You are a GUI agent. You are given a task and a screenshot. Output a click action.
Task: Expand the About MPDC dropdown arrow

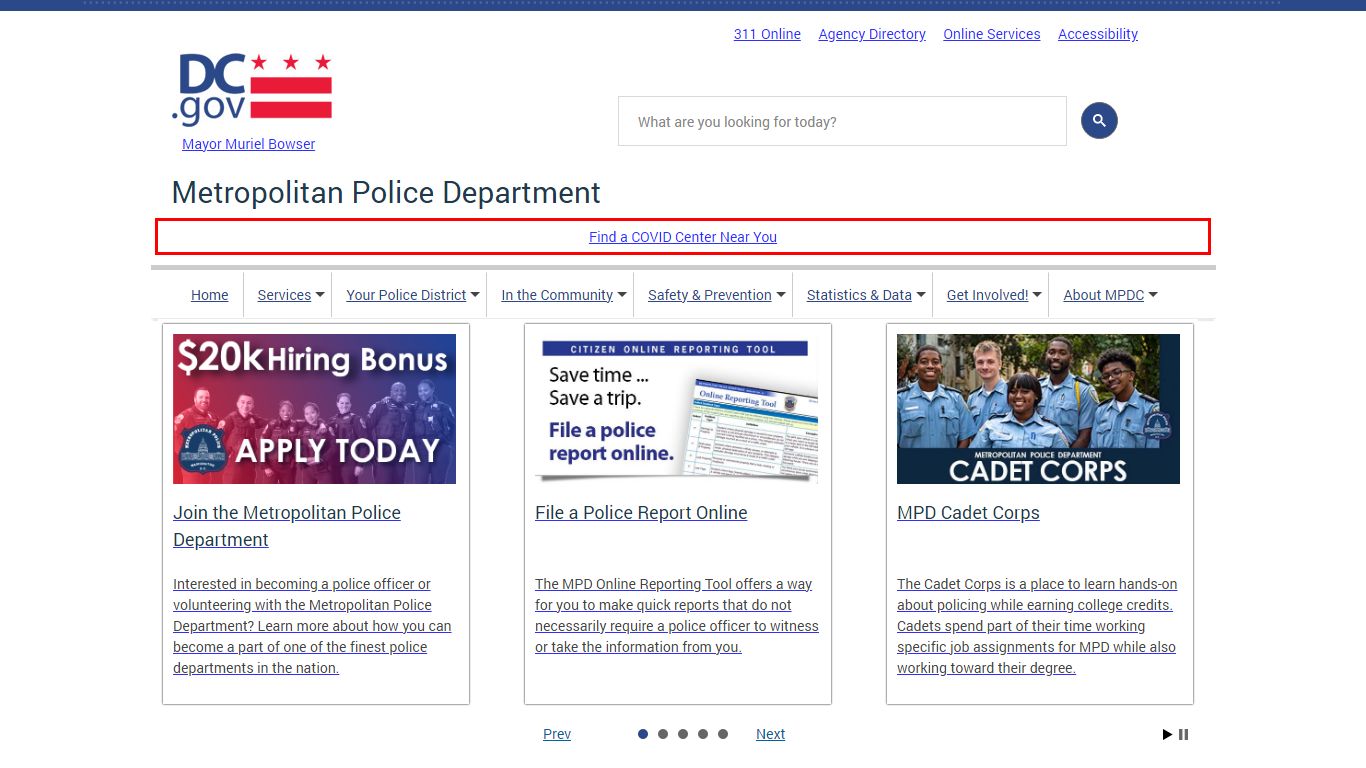[x=1153, y=295]
